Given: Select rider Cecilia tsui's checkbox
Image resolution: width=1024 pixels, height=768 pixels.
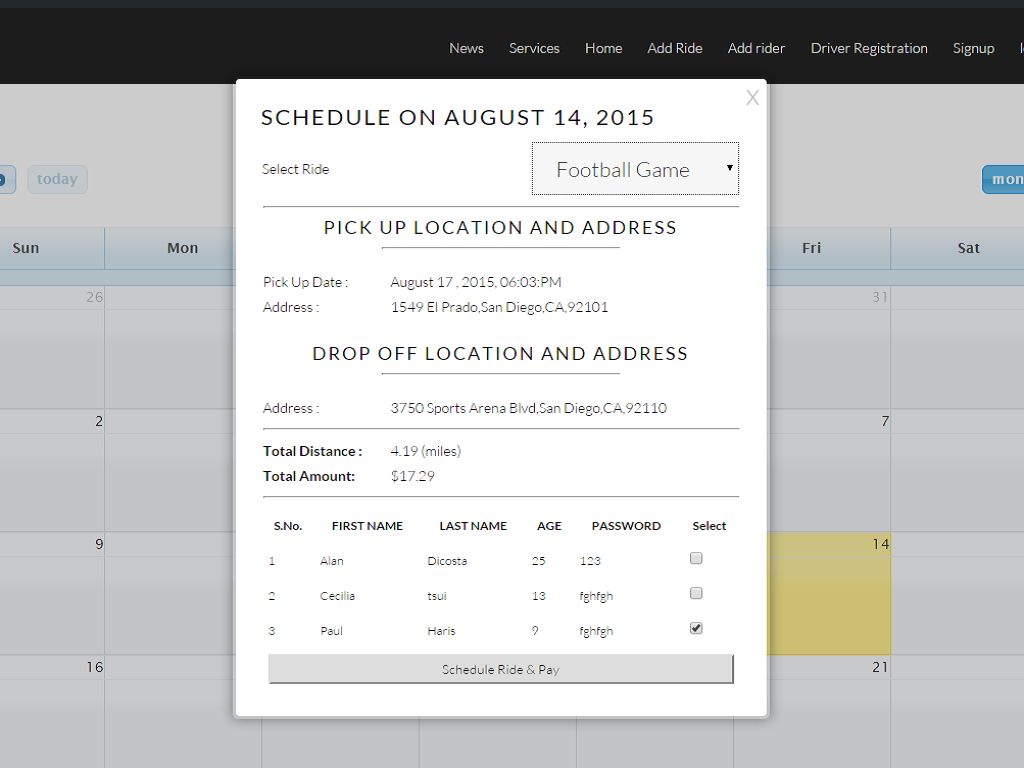Looking at the screenshot, I should click(x=696, y=594).
